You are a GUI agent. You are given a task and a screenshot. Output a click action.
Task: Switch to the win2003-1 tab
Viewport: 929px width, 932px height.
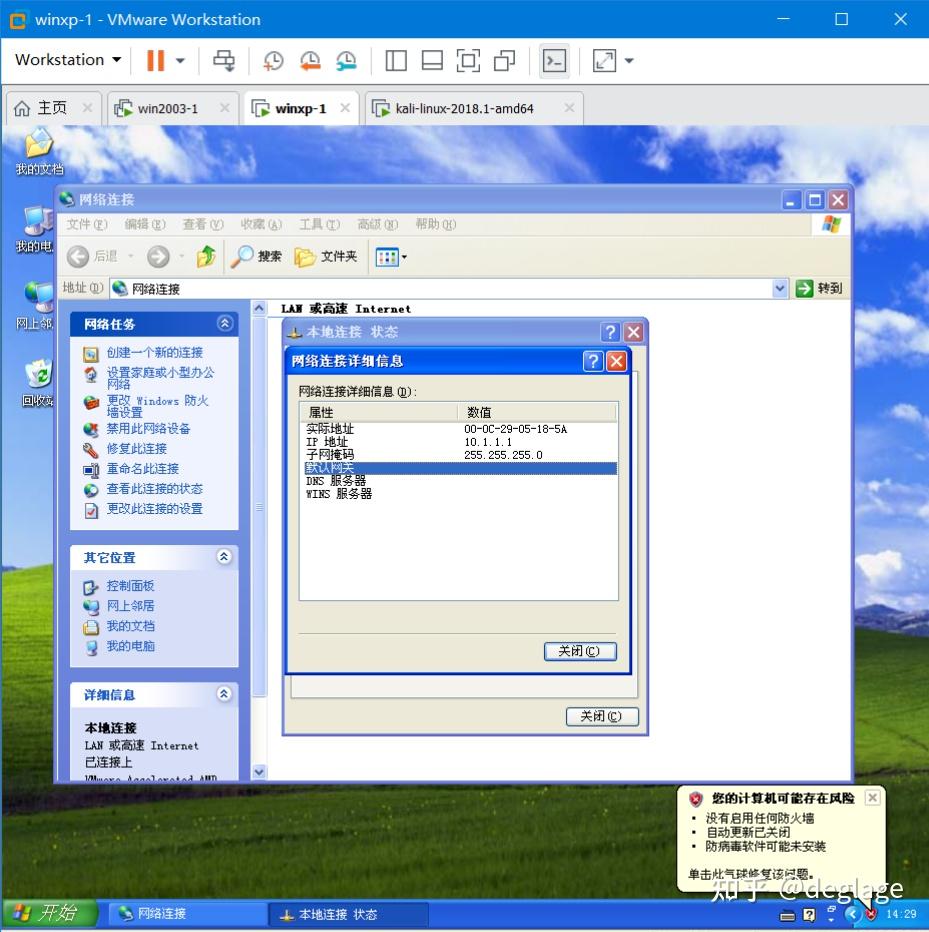(168, 108)
